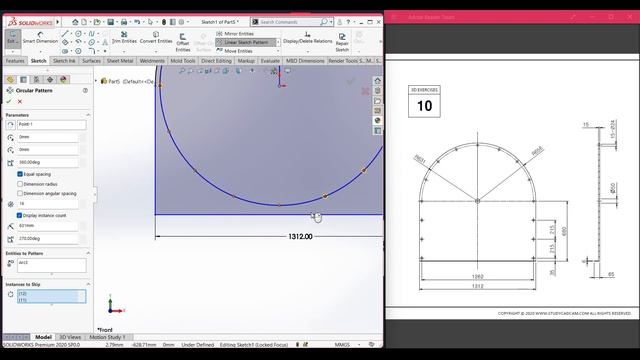Switch to the Surfaces tab
The image size is (640, 360).
91,61
